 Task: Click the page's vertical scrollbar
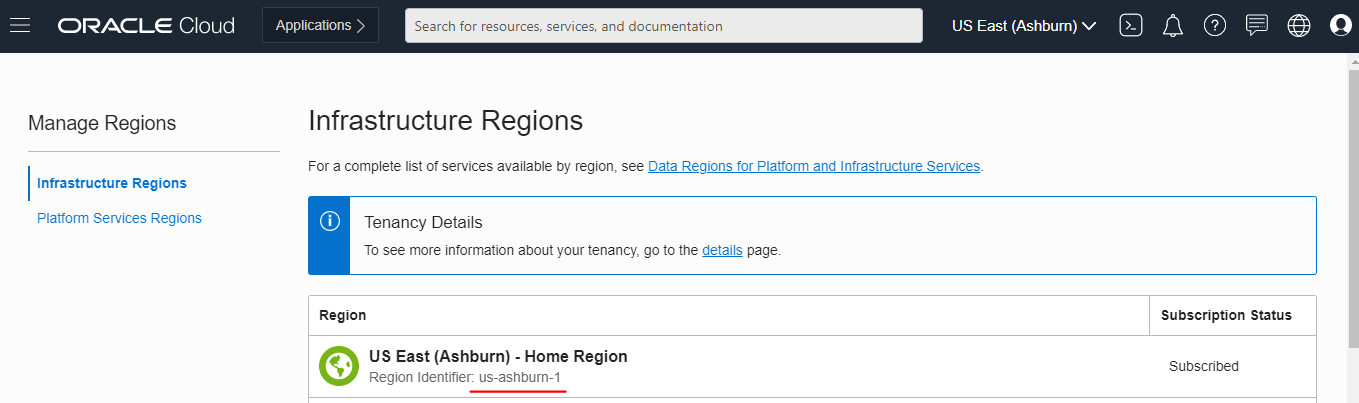pyautogui.click(x=1353, y=200)
